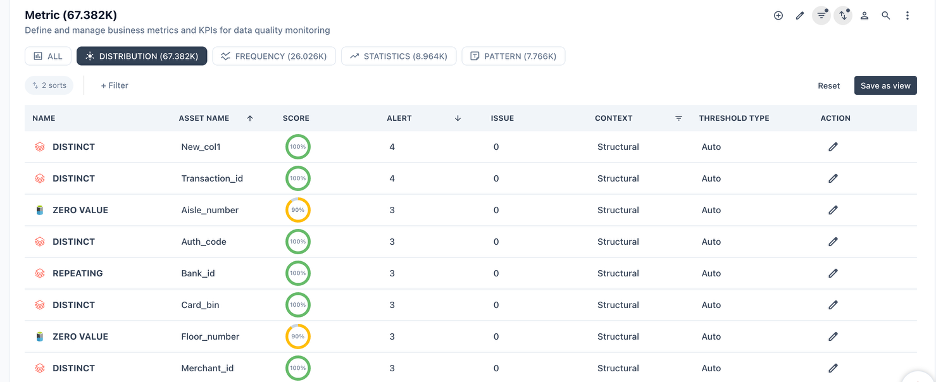Click the 100% score ring for Card_bin
The image size is (936, 382).
tap(298, 305)
